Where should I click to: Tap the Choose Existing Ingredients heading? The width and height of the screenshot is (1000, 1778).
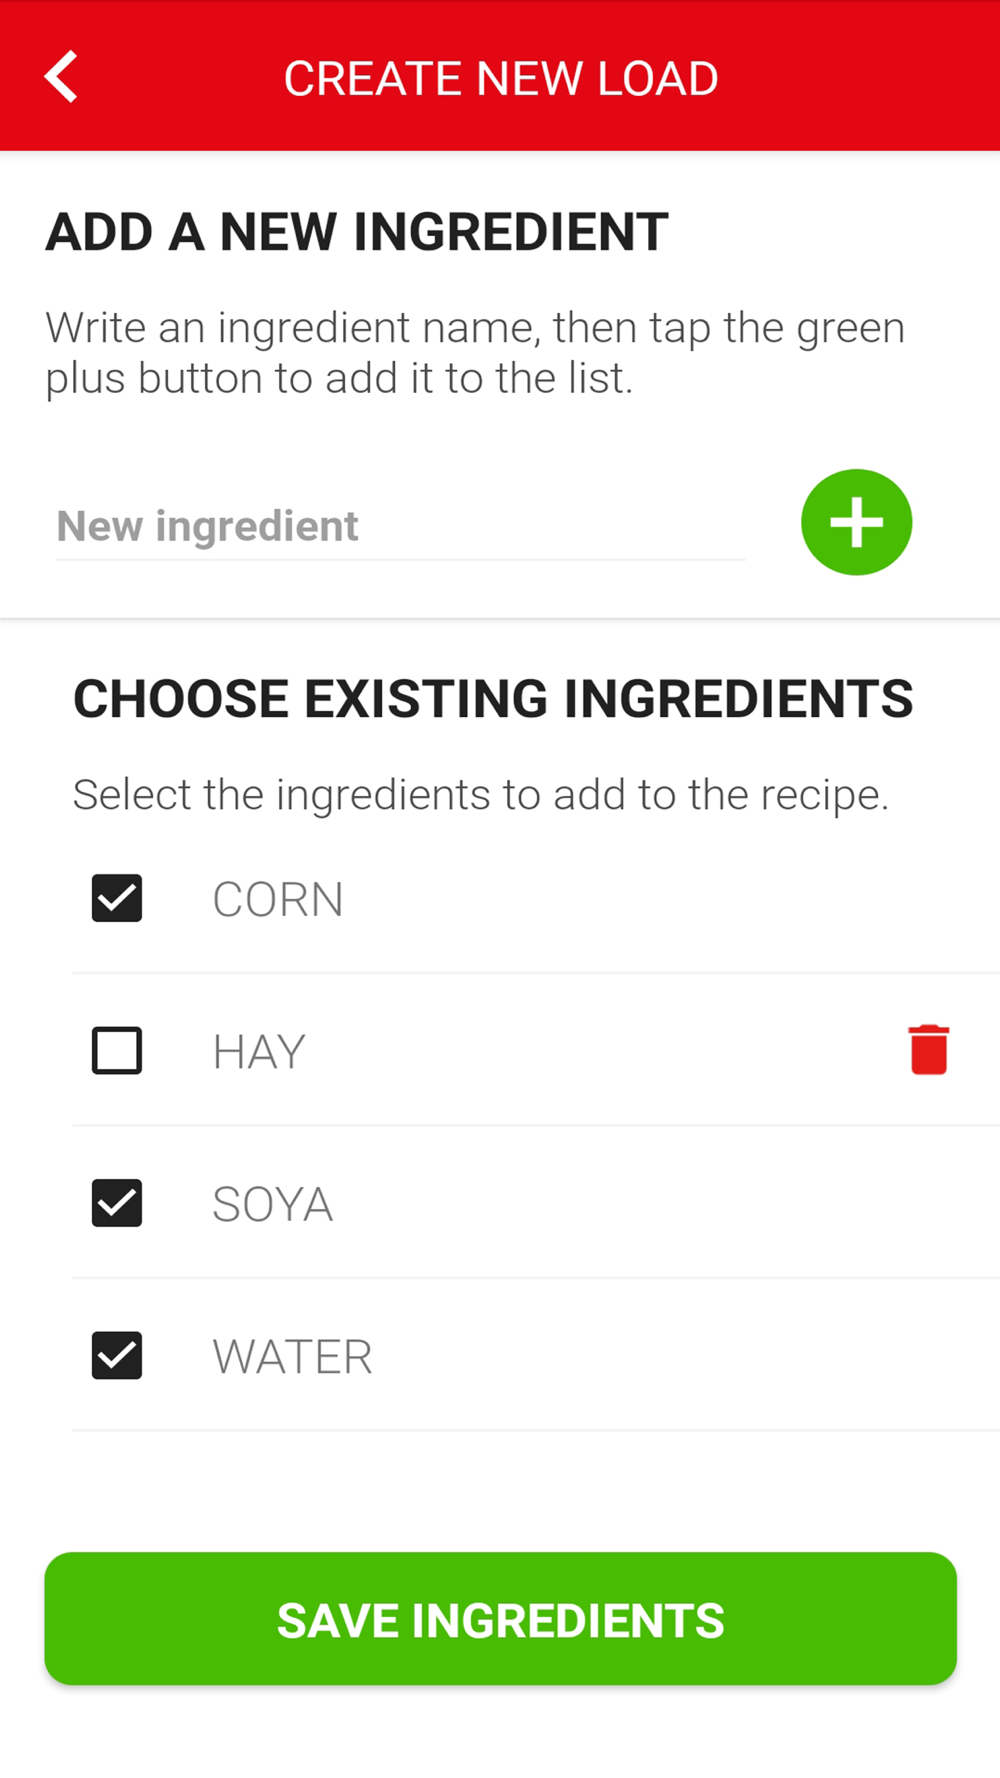(x=493, y=698)
